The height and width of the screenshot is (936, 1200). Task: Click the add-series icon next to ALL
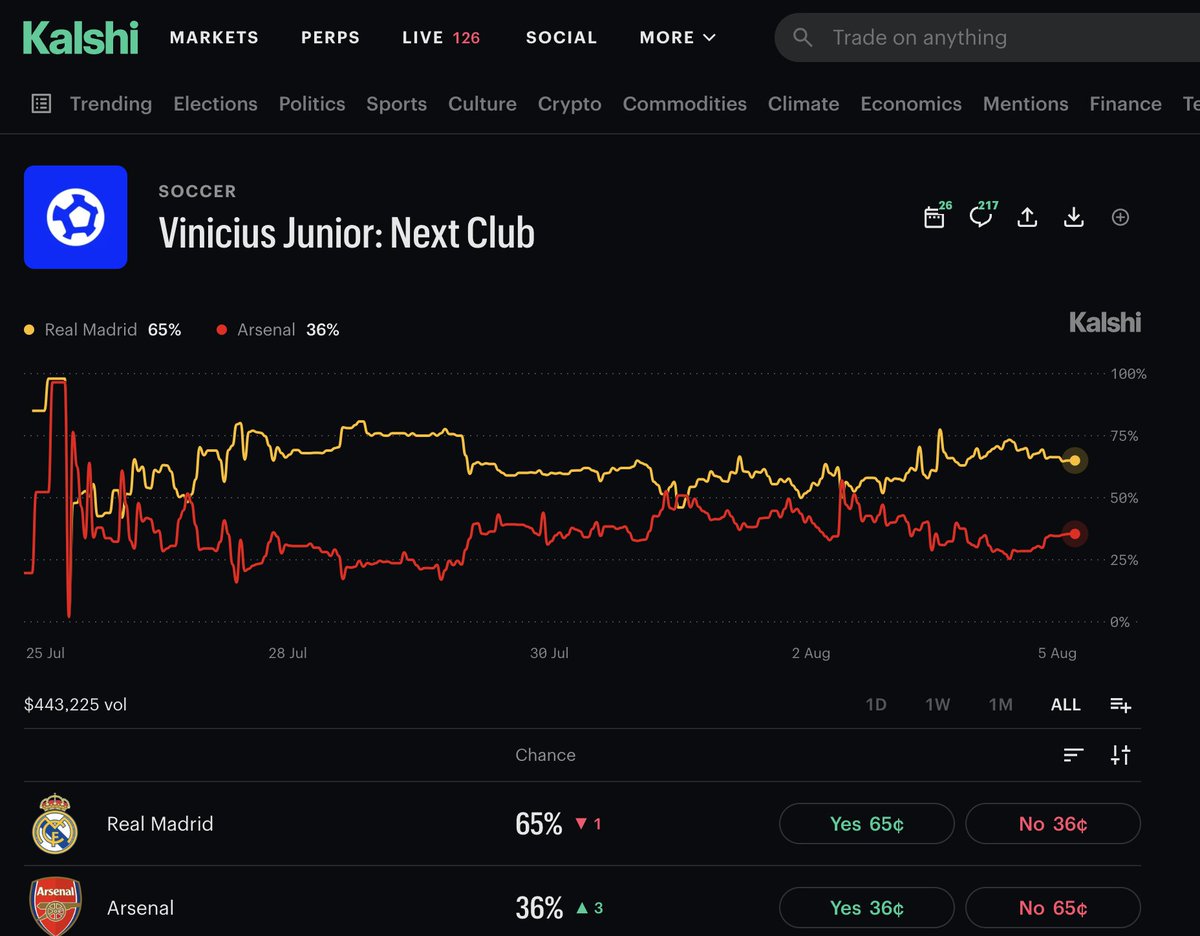pos(1121,705)
